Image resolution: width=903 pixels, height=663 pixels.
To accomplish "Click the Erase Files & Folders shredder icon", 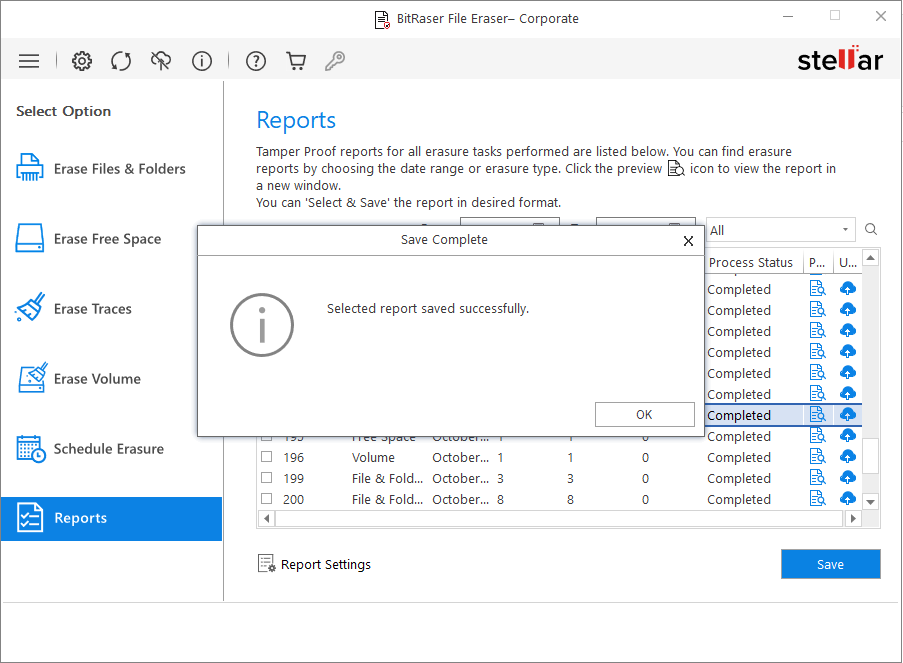I will tap(29, 168).
